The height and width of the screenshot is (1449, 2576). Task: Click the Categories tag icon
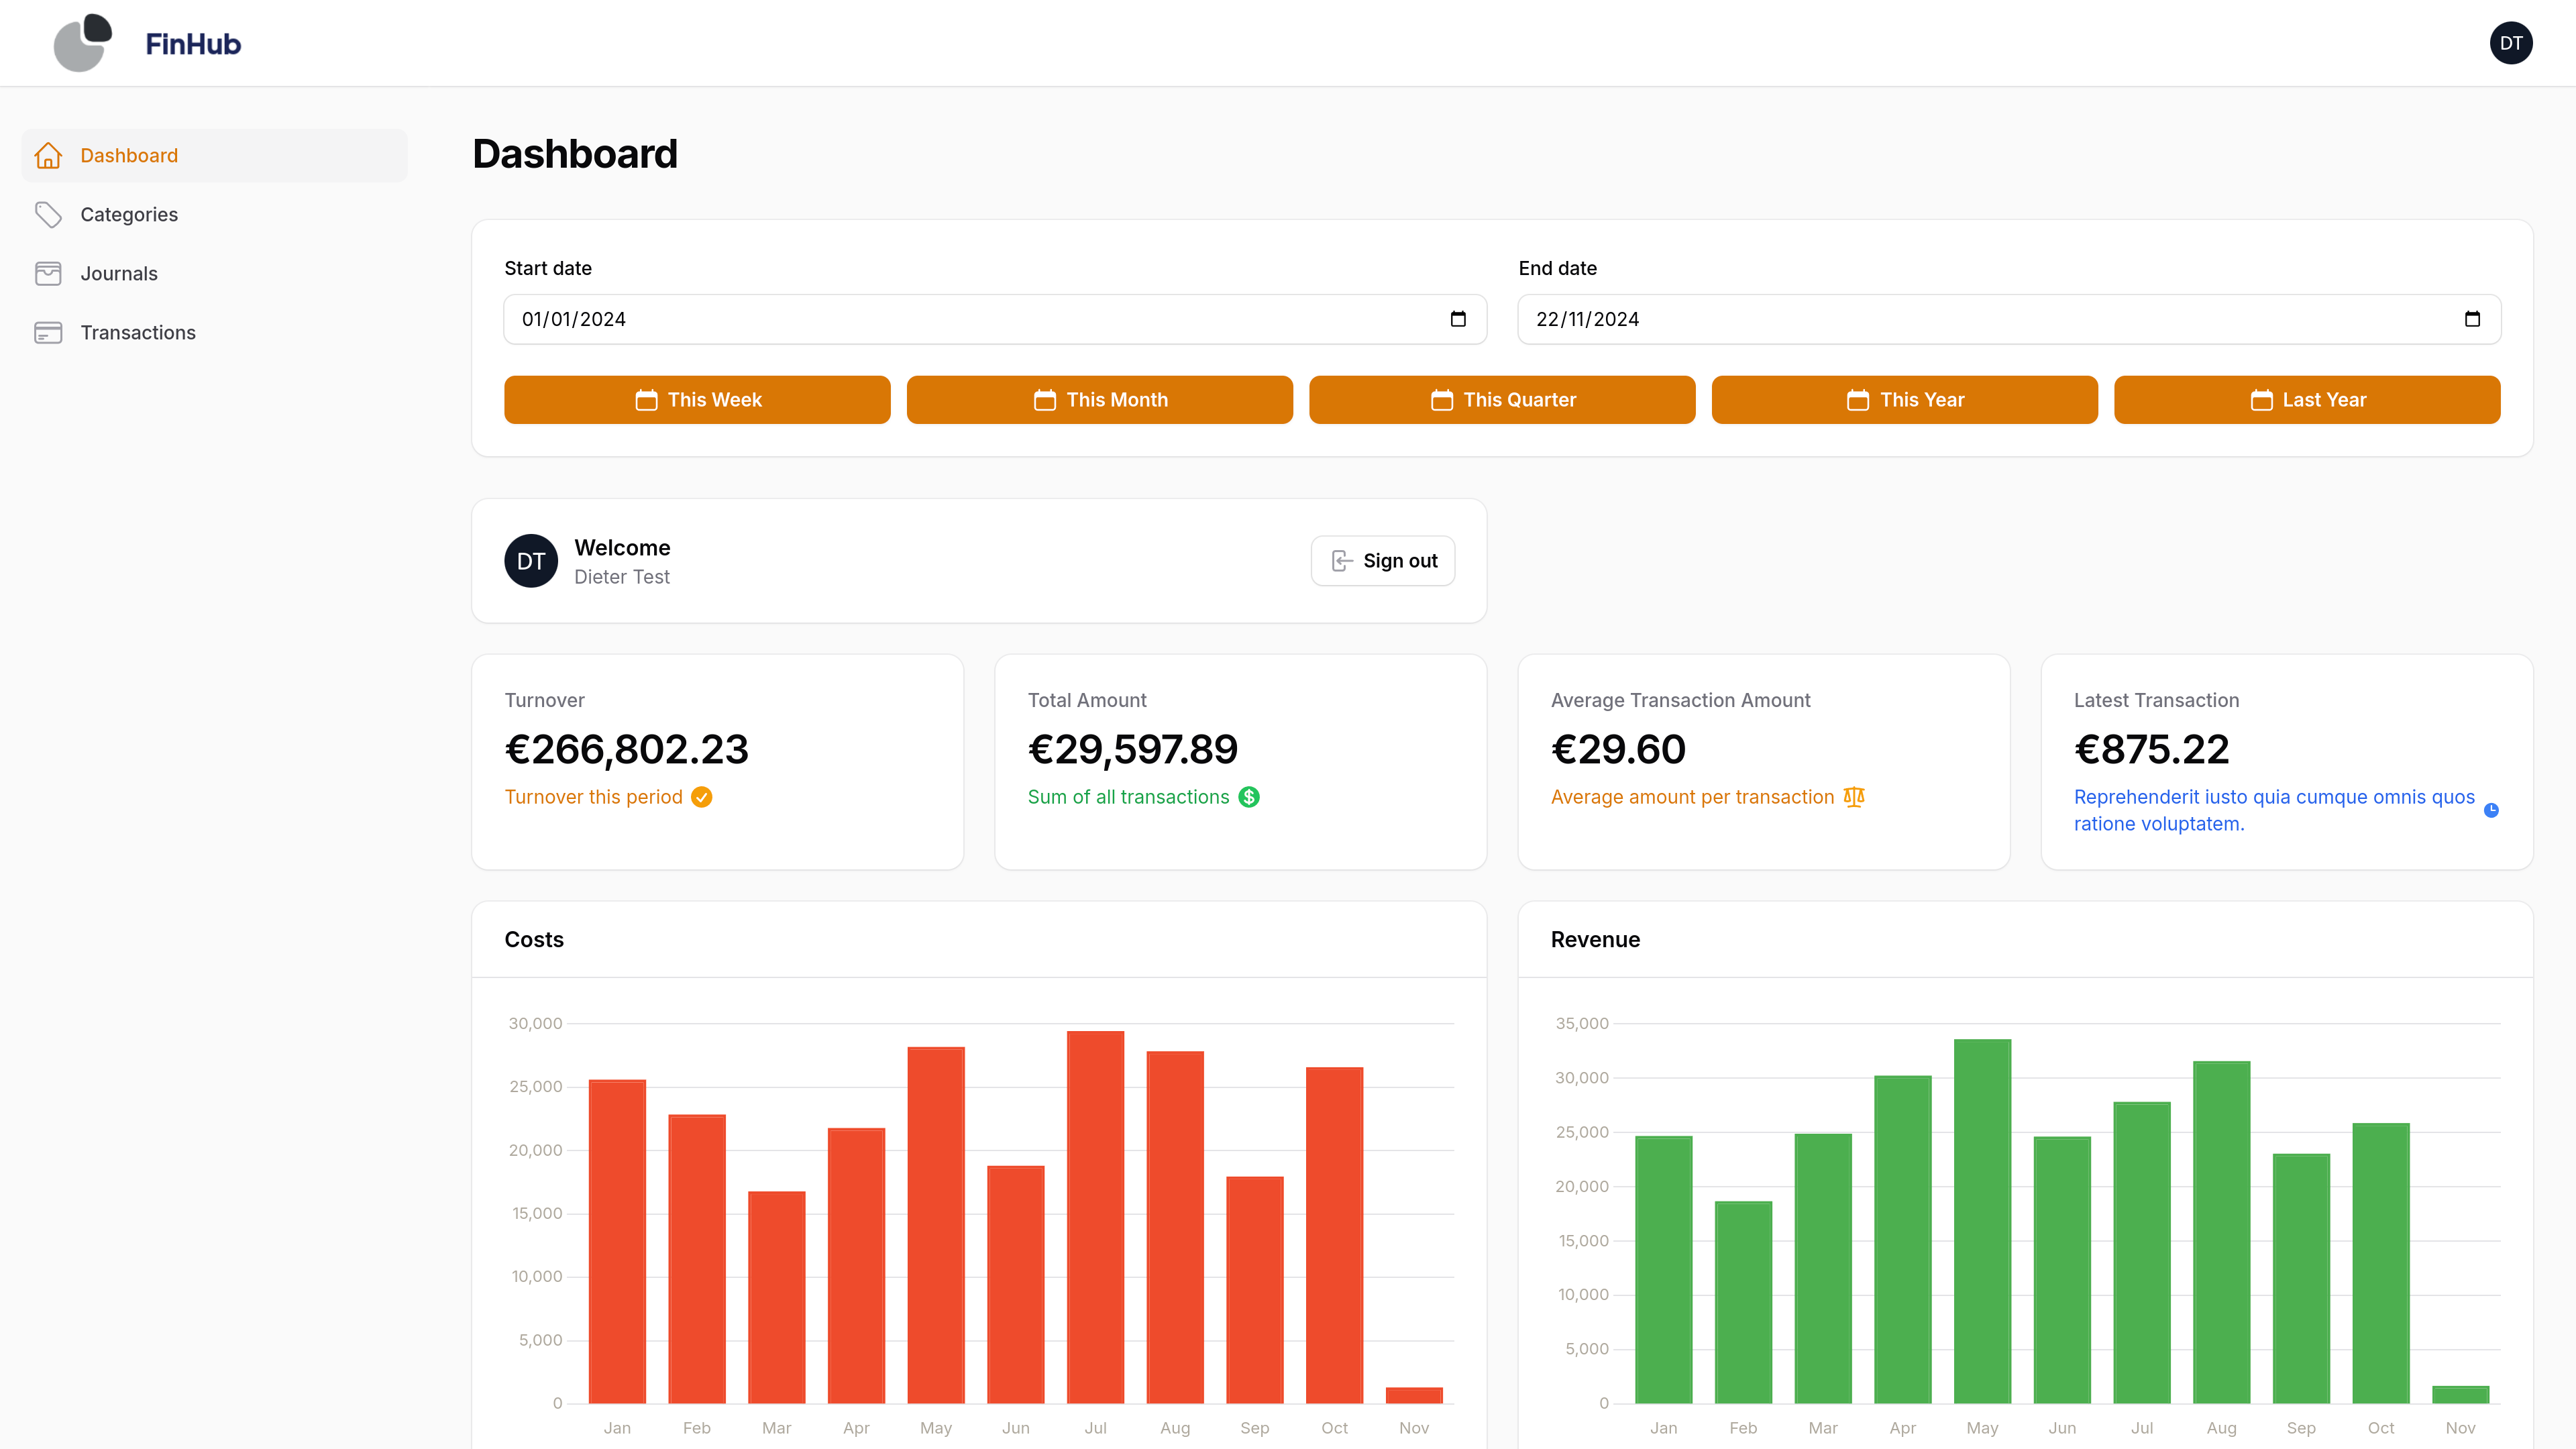pyautogui.click(x=48, y=215)
